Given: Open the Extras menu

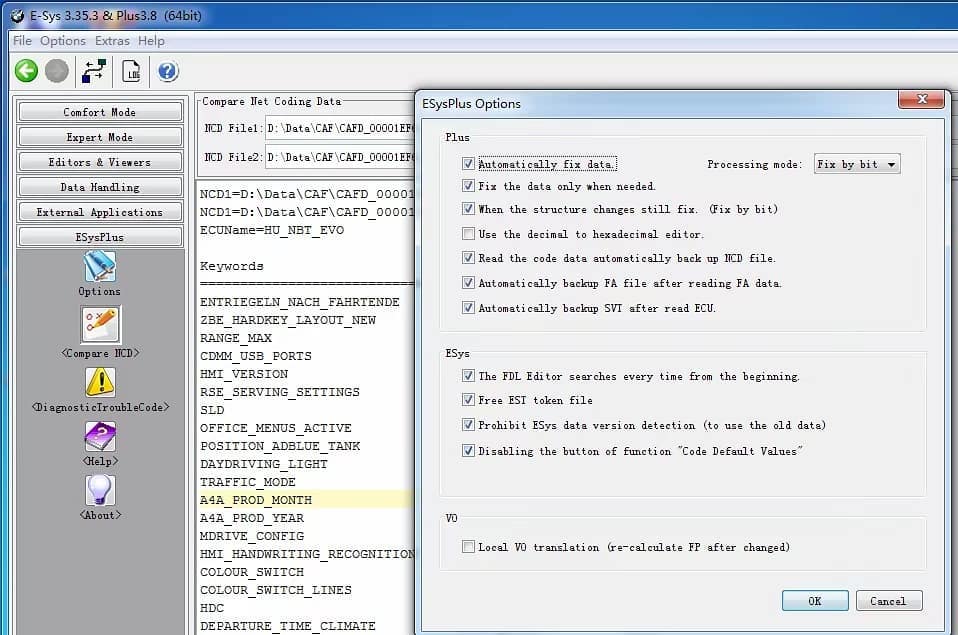Looking at the screenshot, I should tap(112, 40).
